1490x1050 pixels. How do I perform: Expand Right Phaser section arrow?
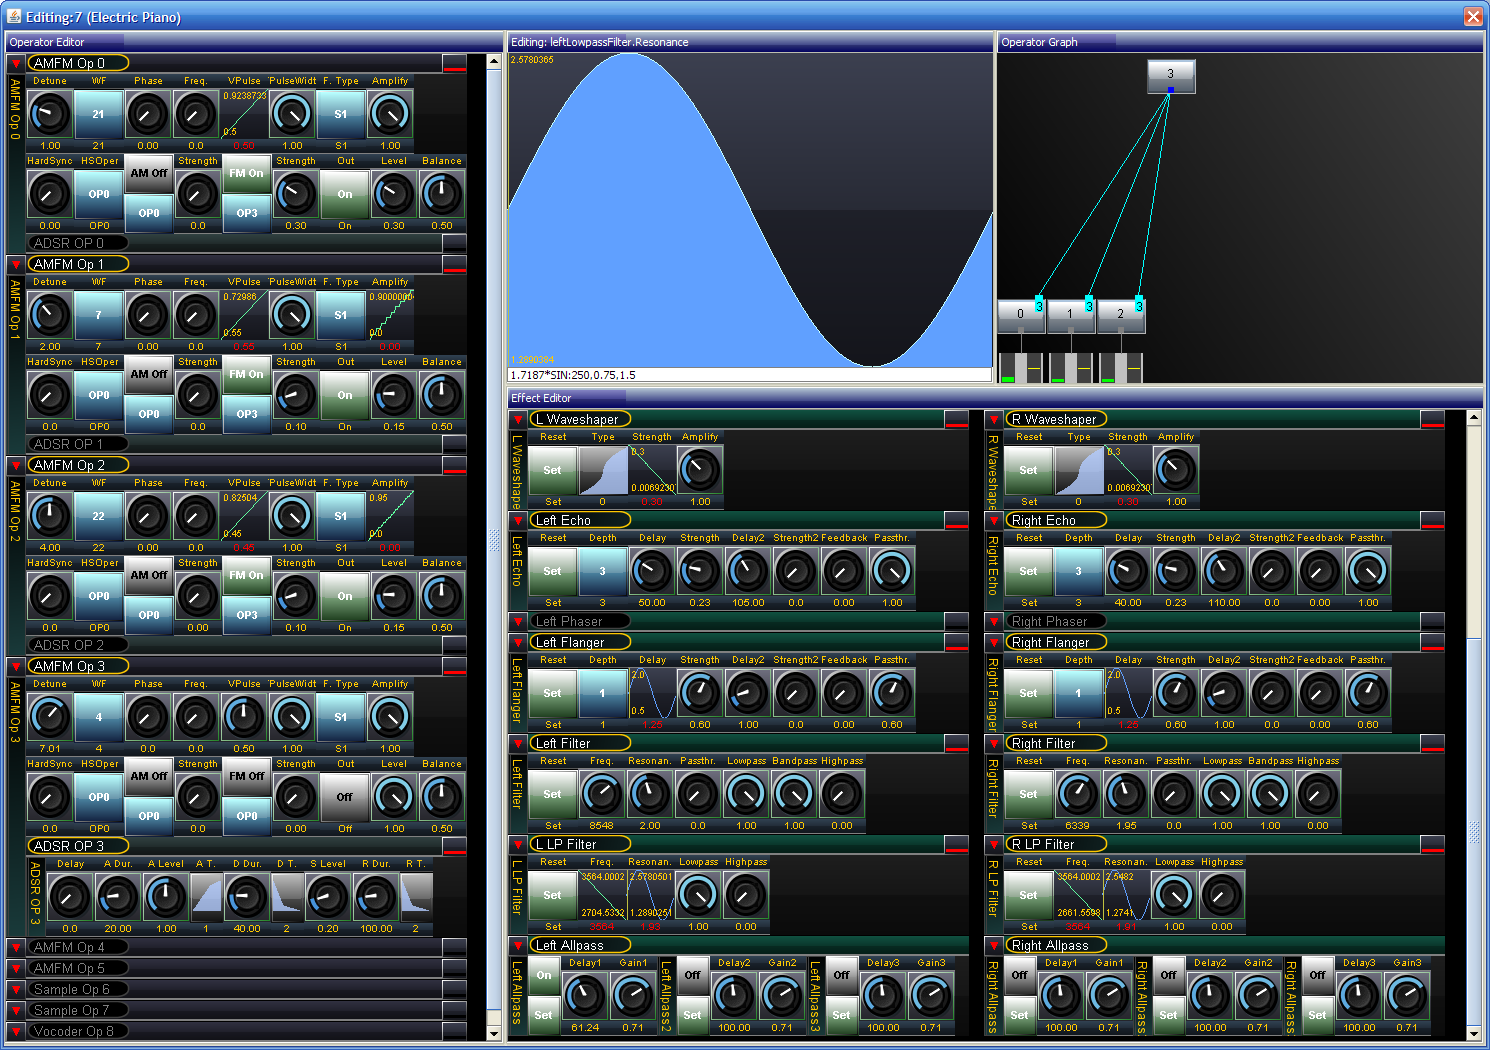994,621
